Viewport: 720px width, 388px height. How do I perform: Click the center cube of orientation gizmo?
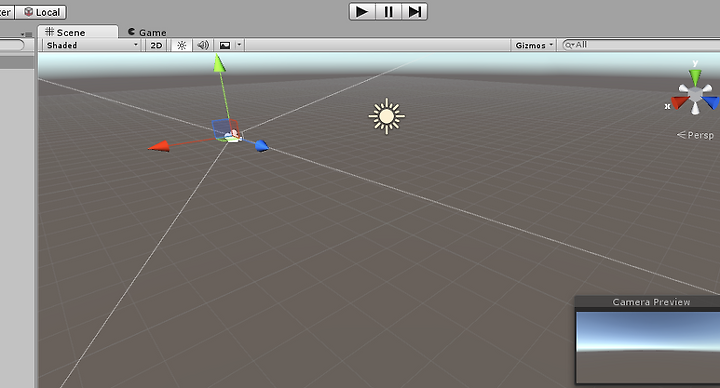(x=695, y=95)
